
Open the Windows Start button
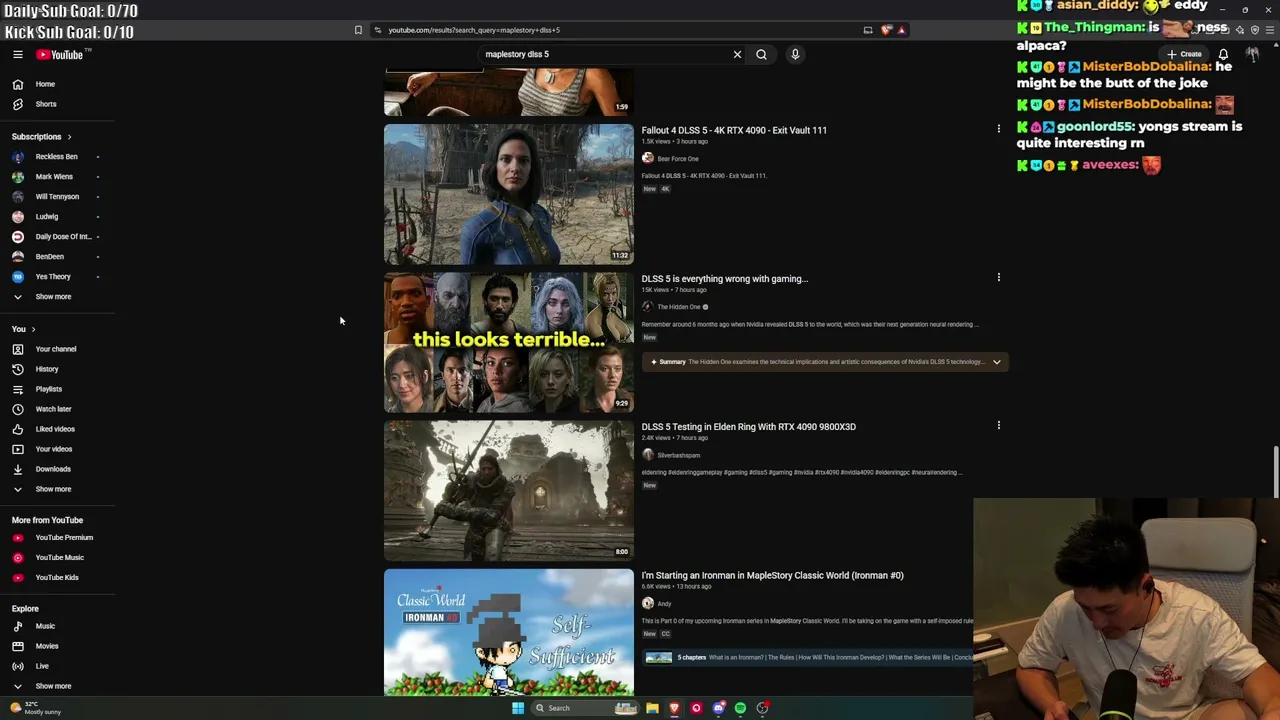pos(517,708)
